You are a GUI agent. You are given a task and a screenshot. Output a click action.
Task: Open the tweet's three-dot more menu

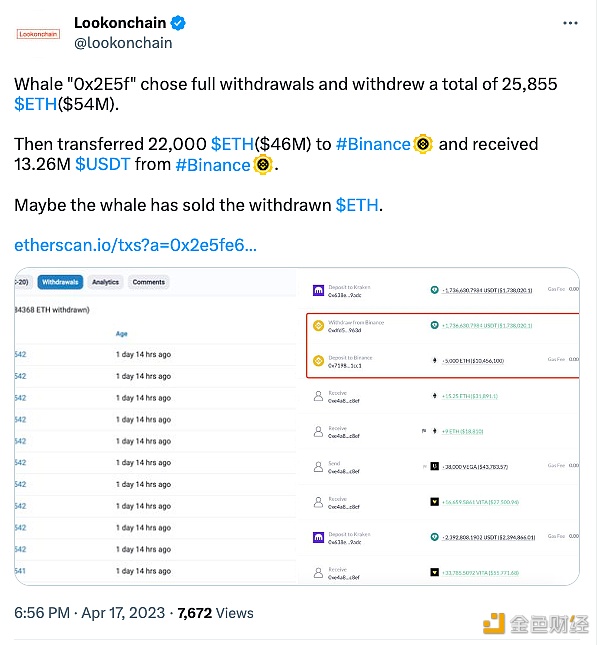(x=569, y=23)
